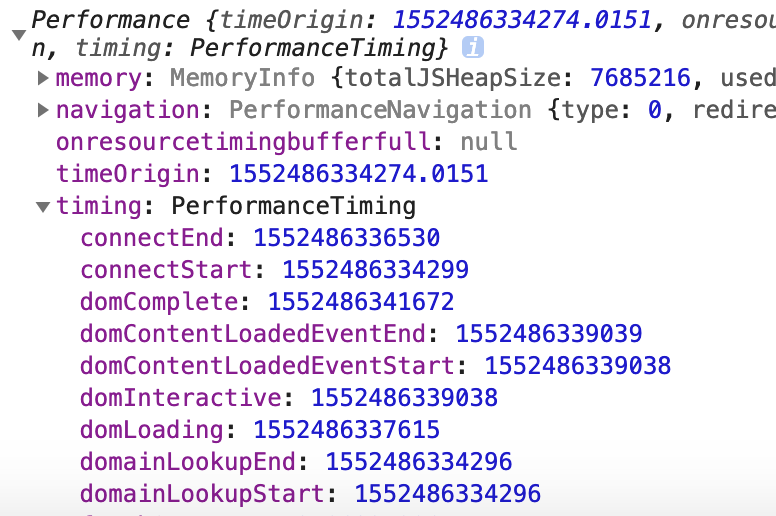Click the domContentLoadedEventStart value
Viewport: 776px width, 516px height.
[577, 366]
